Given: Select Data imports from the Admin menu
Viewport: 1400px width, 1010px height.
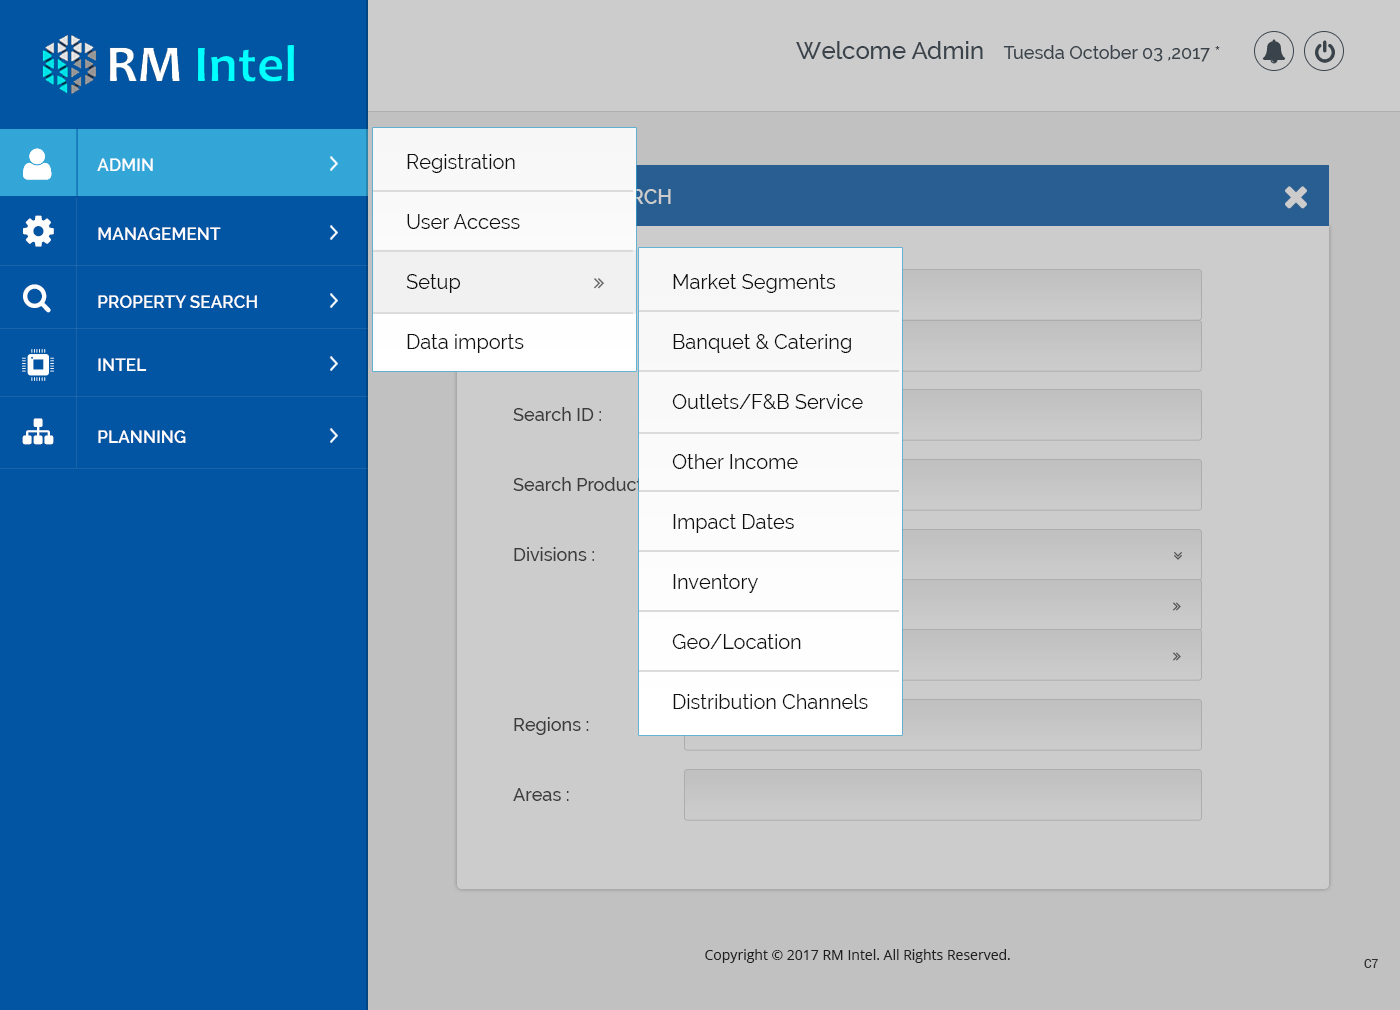Looking at the screenshot, I should 464,342.
